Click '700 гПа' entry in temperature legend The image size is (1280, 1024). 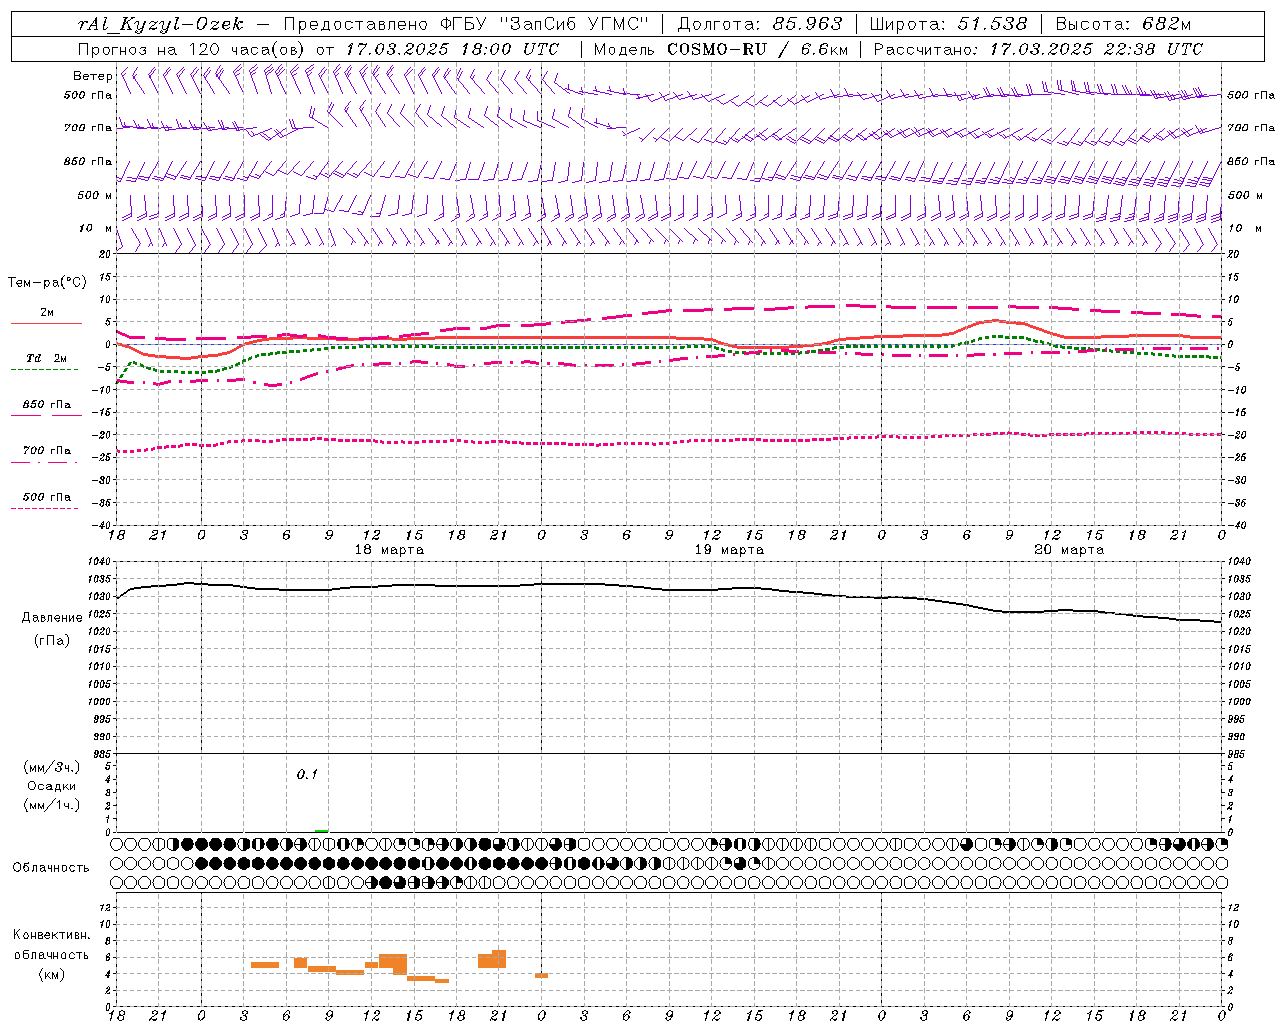pos(47,451)
